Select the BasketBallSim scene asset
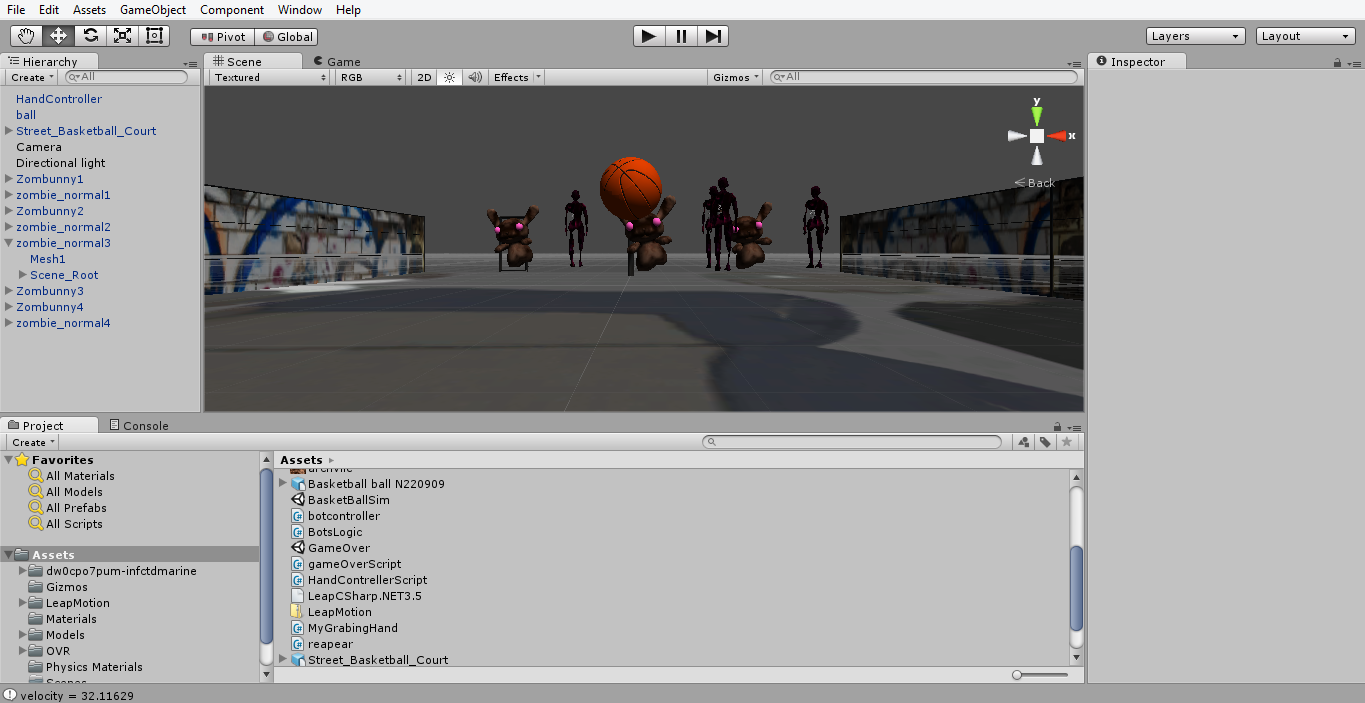 (x=349, y=500)
